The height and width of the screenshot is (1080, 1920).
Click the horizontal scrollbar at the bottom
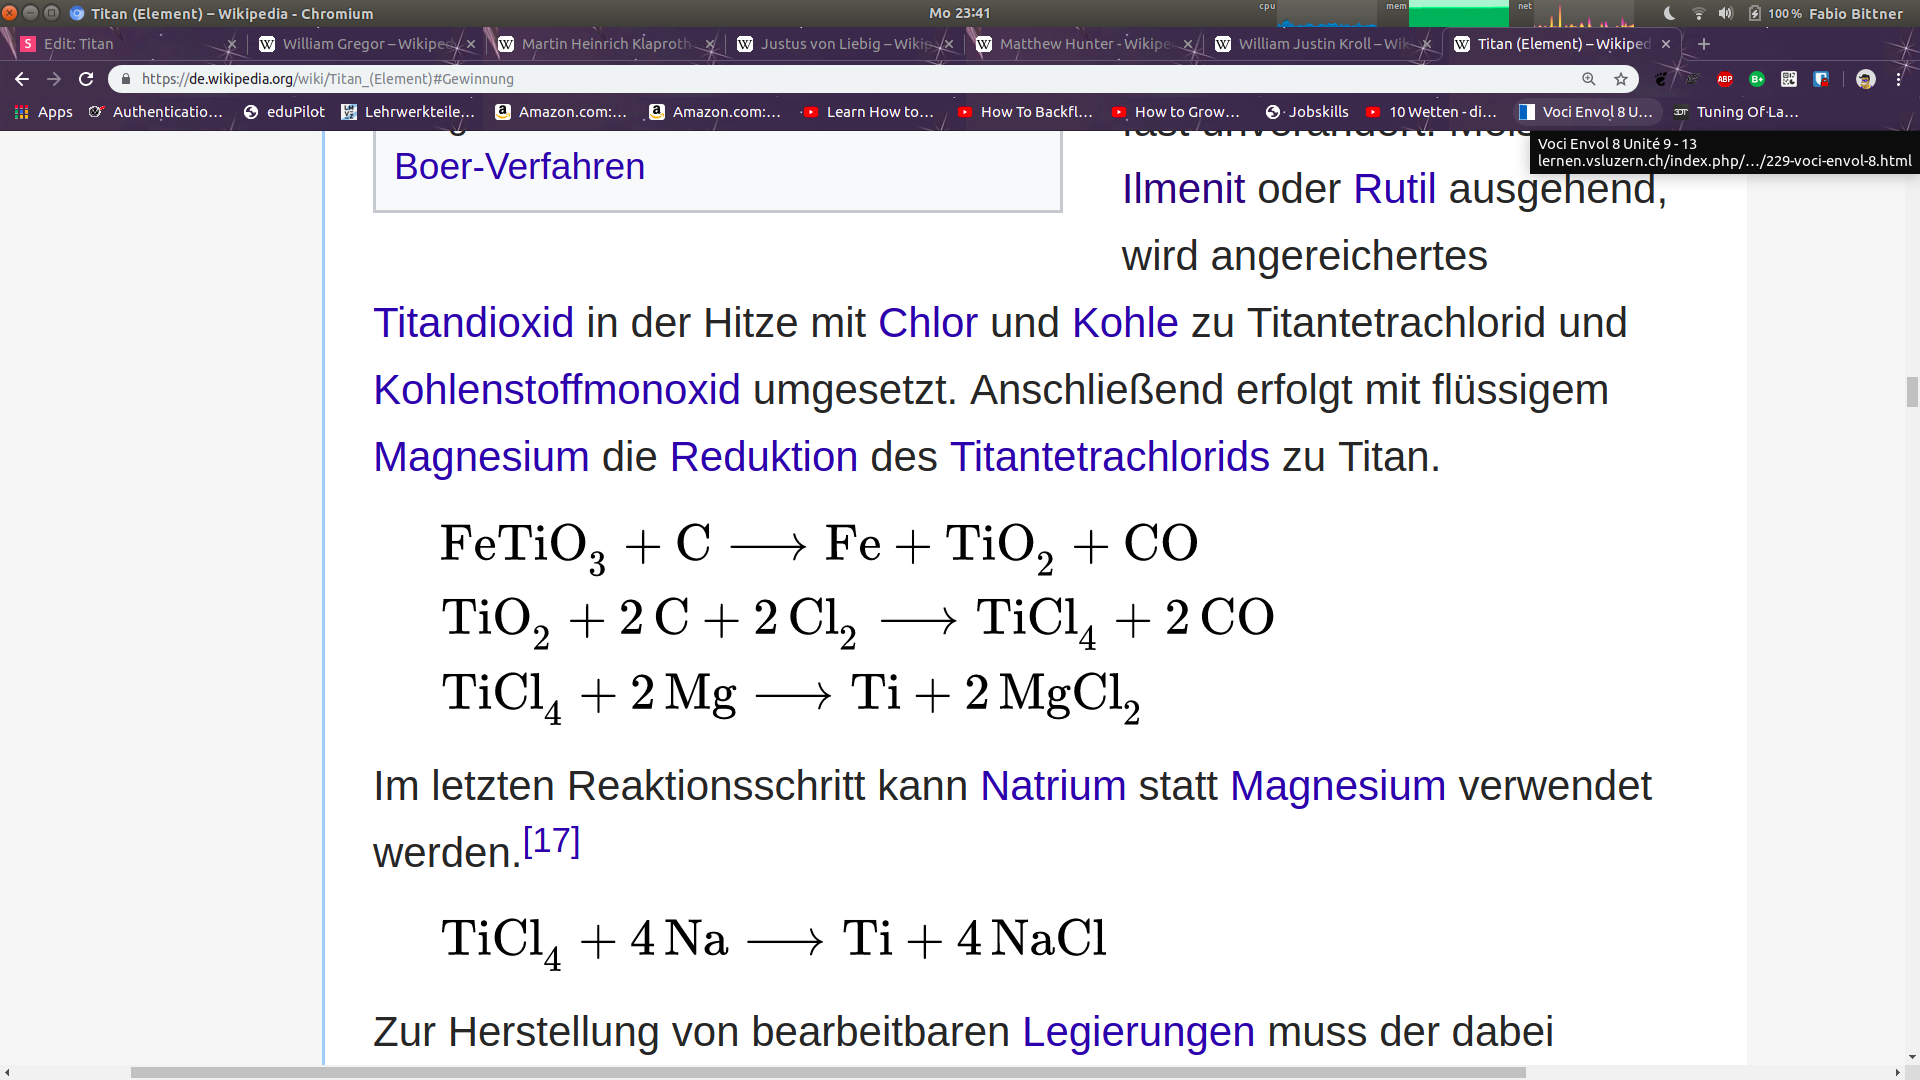coord(828,1072)
